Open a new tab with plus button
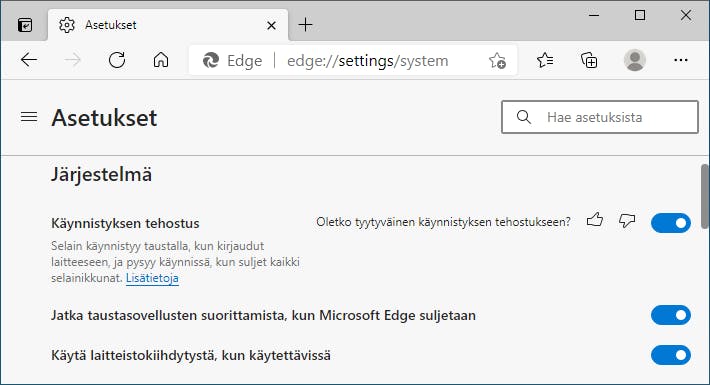710x385 pixels. coord(306,24)
